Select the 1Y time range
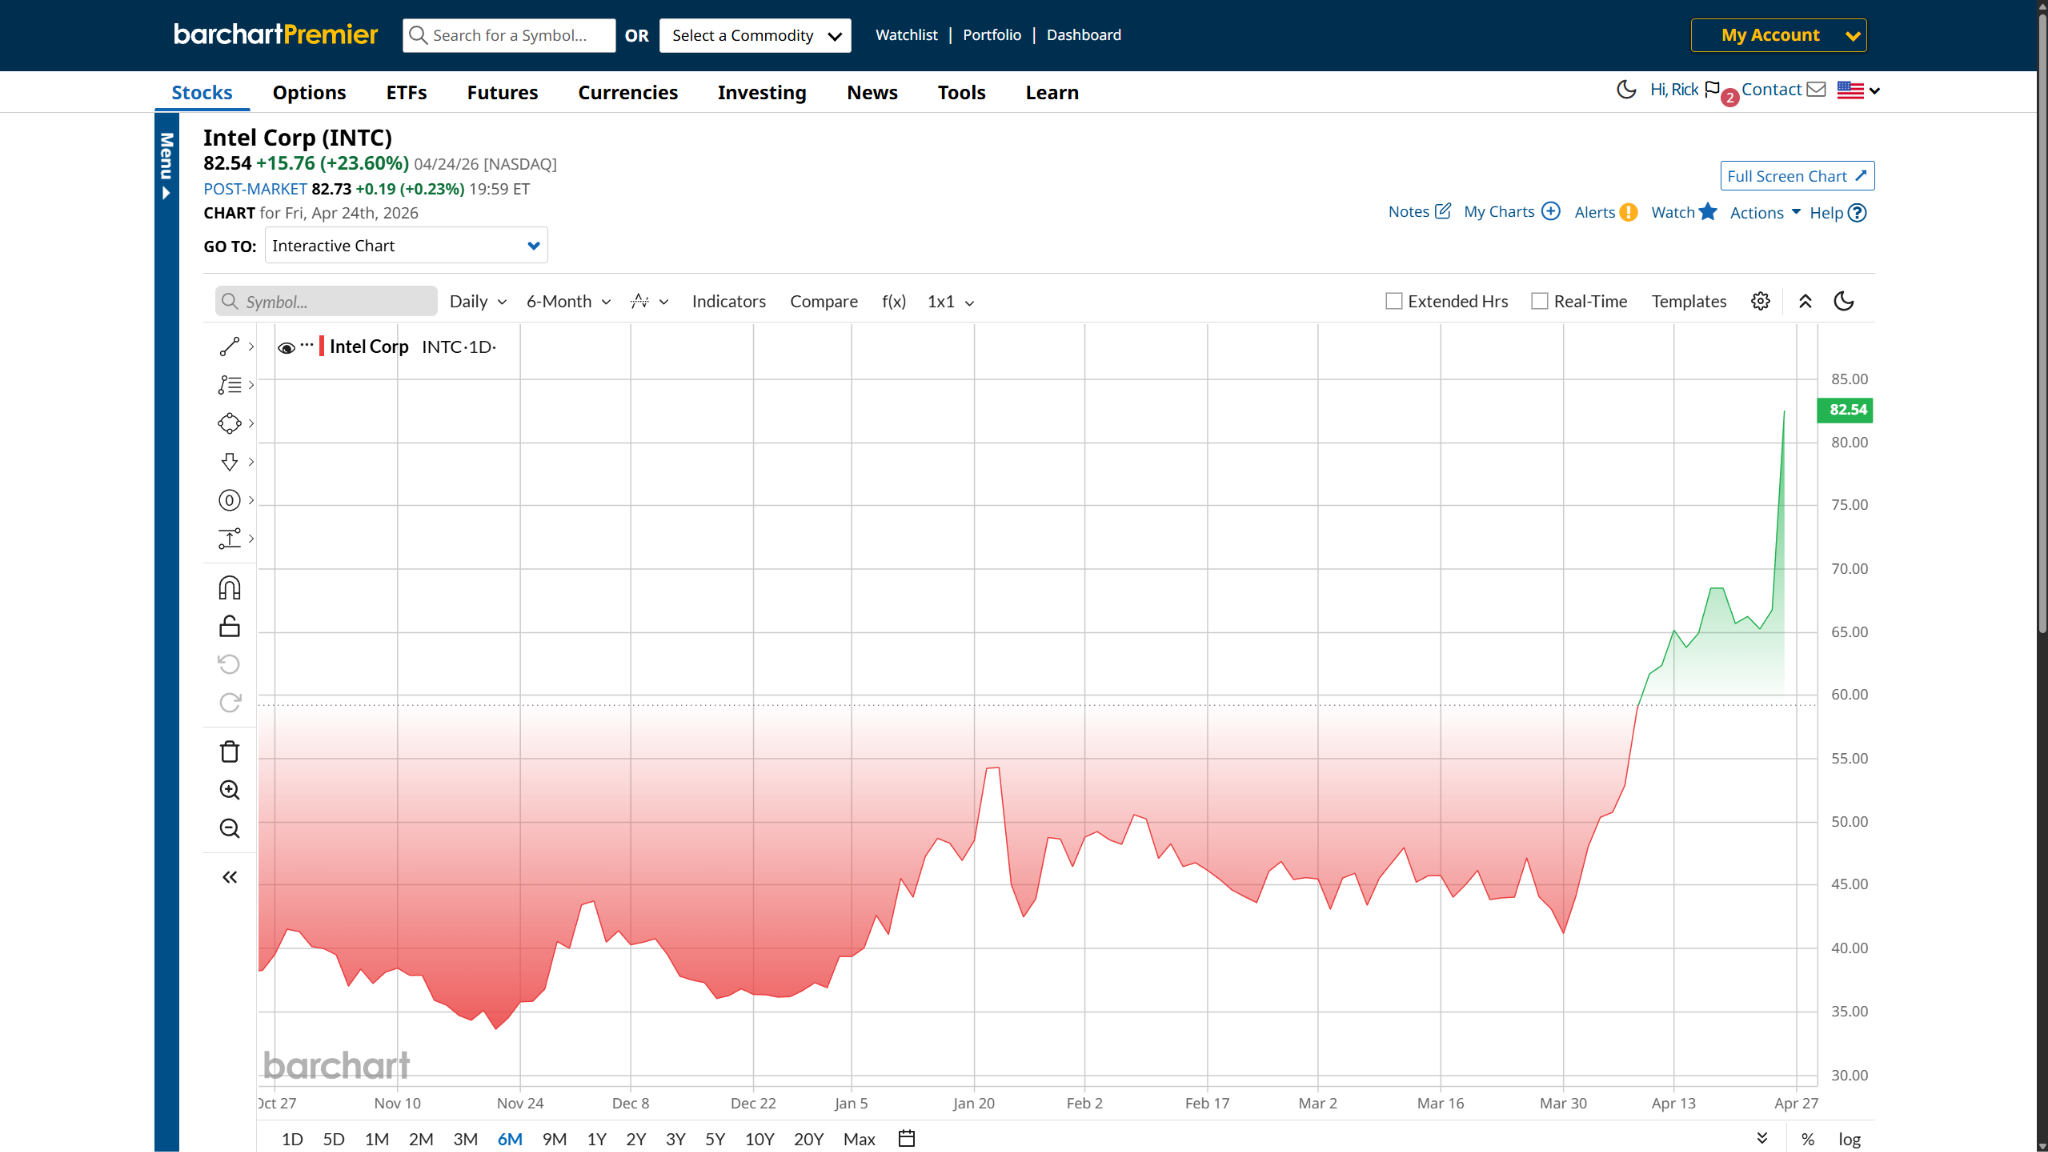This screenshot has width=2048, height=1152. (596, 1138)
